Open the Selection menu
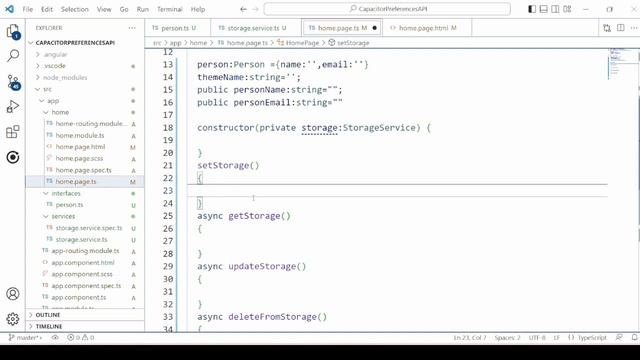The image size is (640, 360). pyautogui.click(x=75, y=9)
